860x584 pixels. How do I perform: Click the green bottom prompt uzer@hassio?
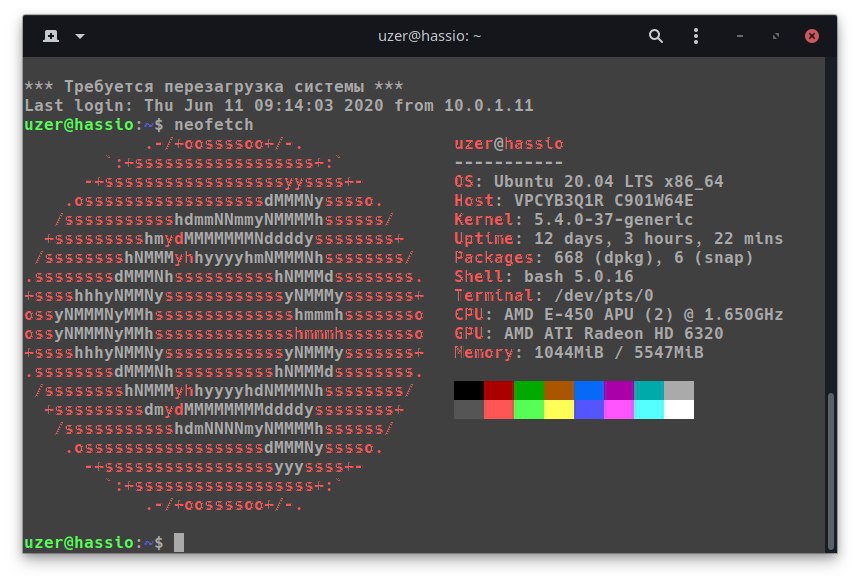[79, 542]
